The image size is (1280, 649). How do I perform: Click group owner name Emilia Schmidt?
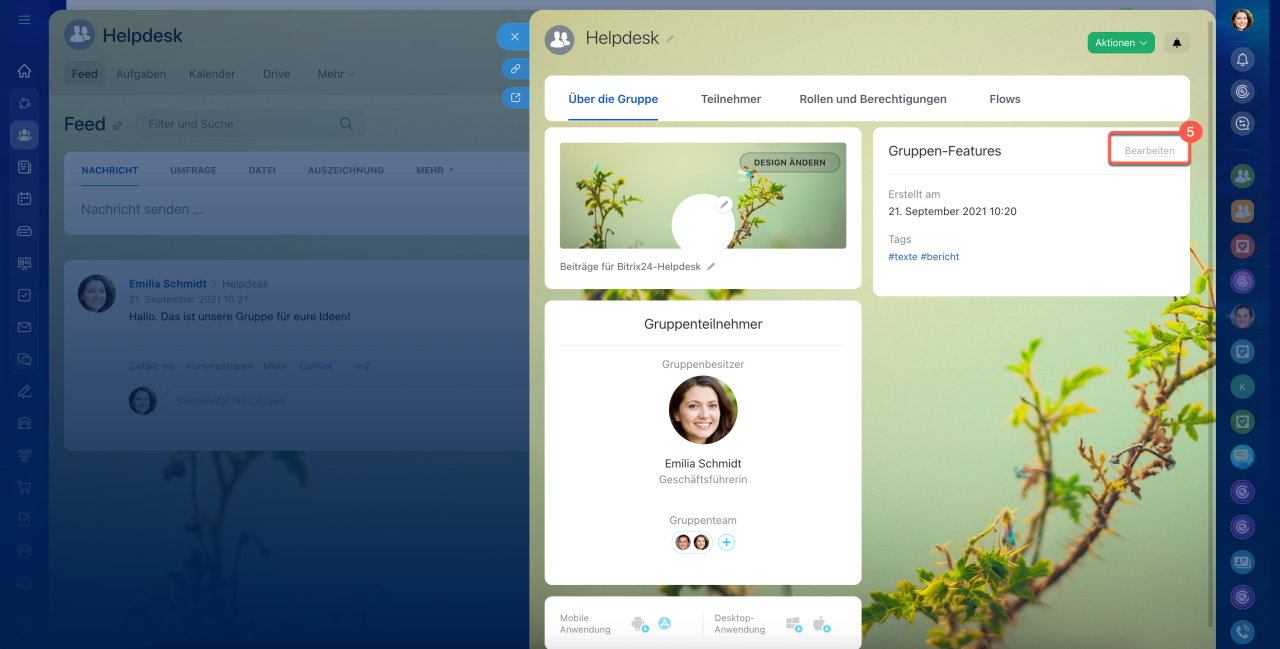click(703, 464)
